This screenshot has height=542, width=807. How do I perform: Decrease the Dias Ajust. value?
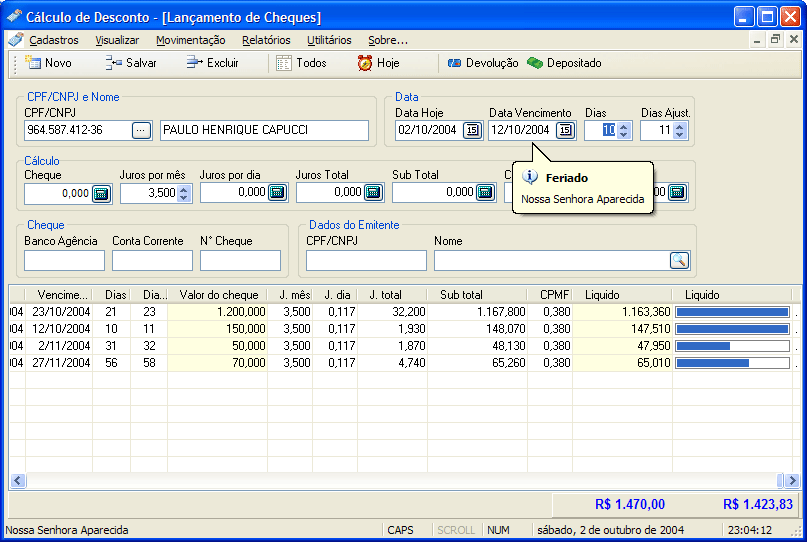680,135
